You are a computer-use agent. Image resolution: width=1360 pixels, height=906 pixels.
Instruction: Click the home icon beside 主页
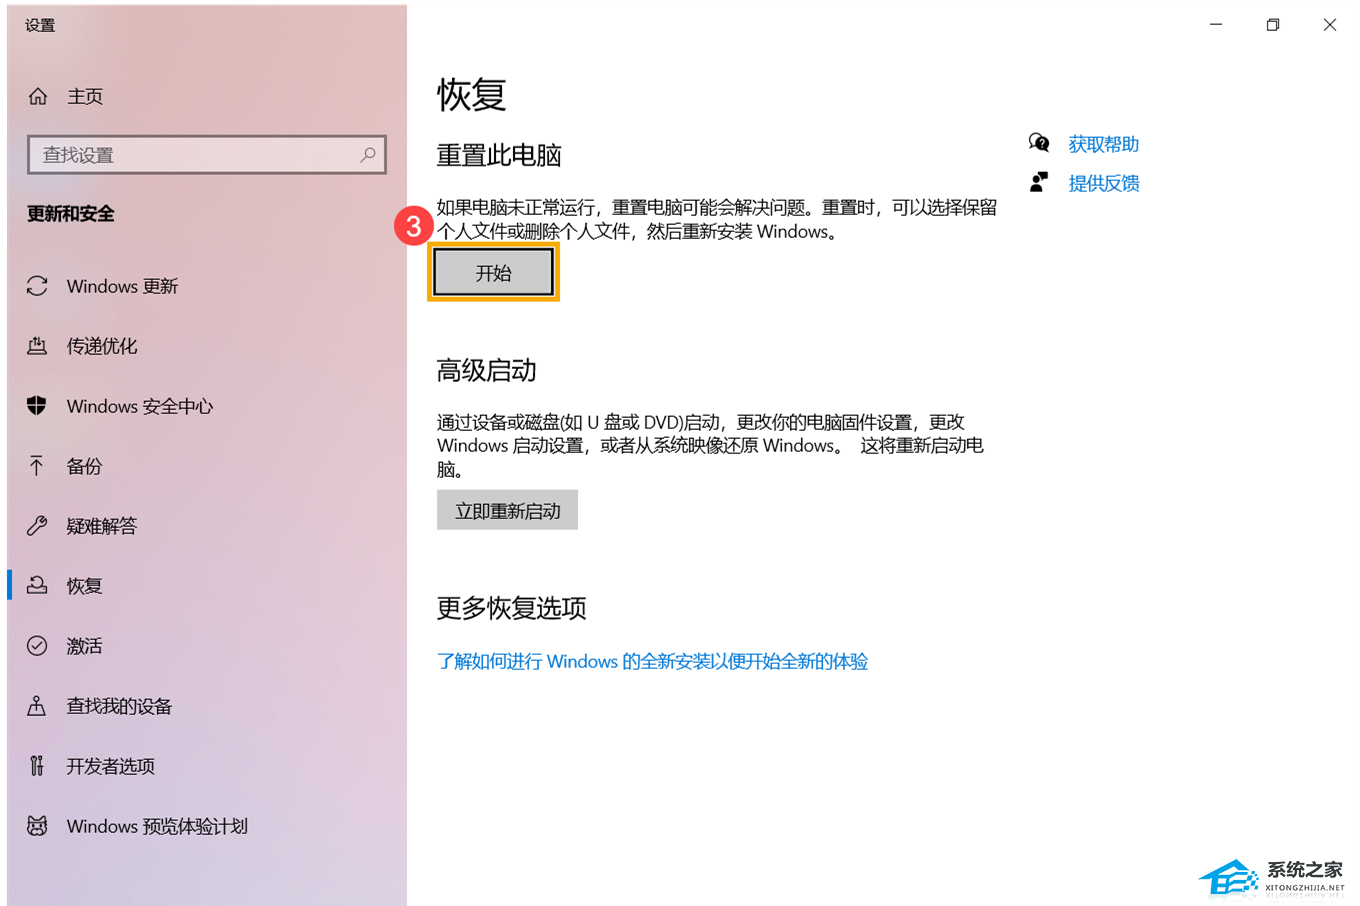tap(38, 96)
